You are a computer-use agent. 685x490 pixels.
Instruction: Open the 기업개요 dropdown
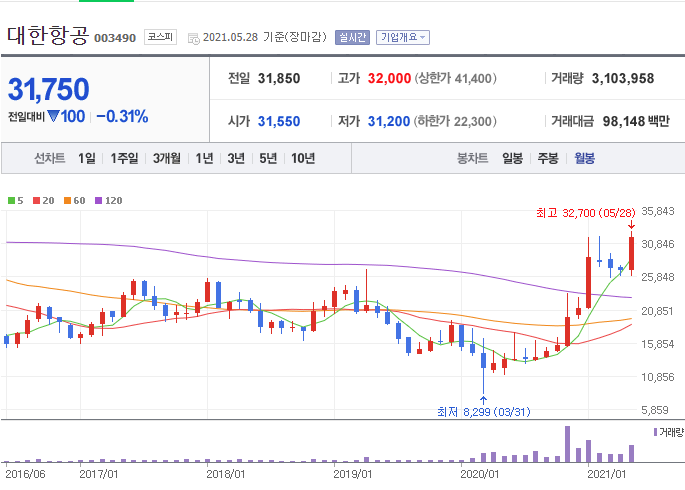(403, 37)
